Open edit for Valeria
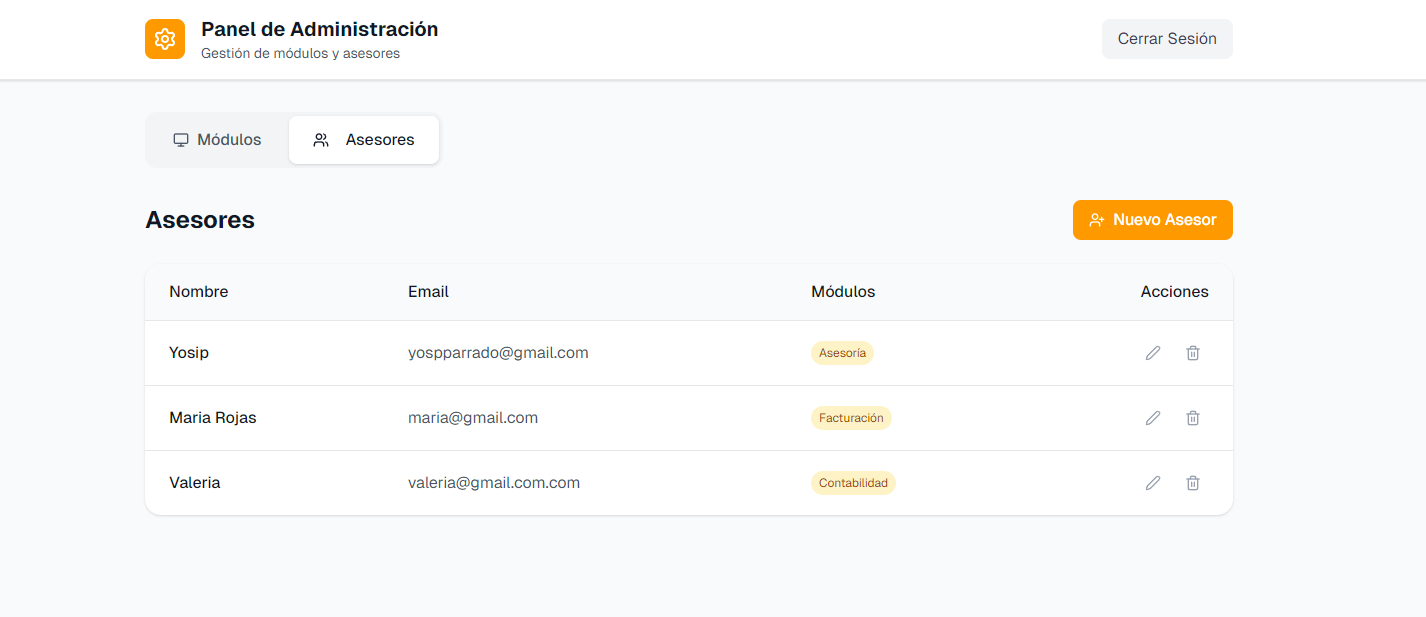Viewport: 1426px width, 617px height. tap(1153, 483)
